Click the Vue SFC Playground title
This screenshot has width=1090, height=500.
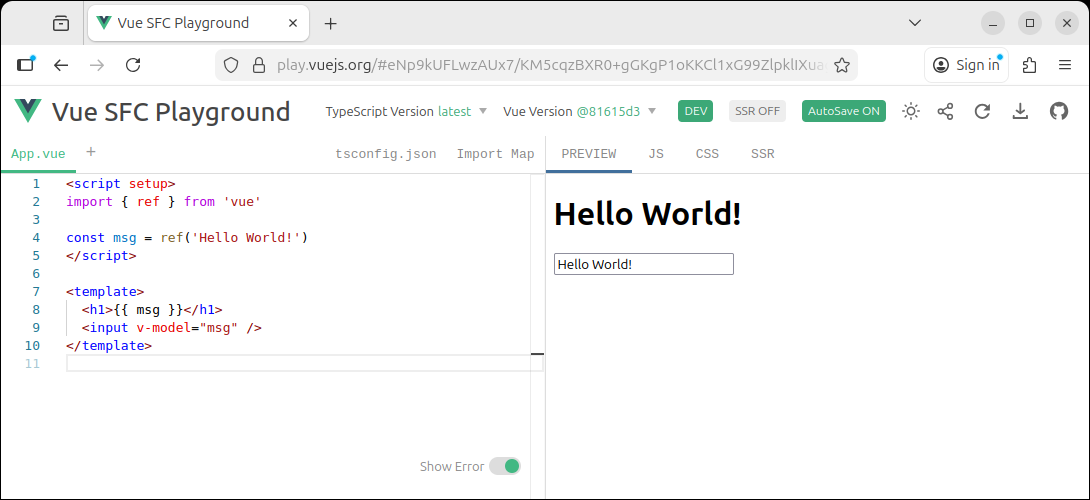pos(171,111)
